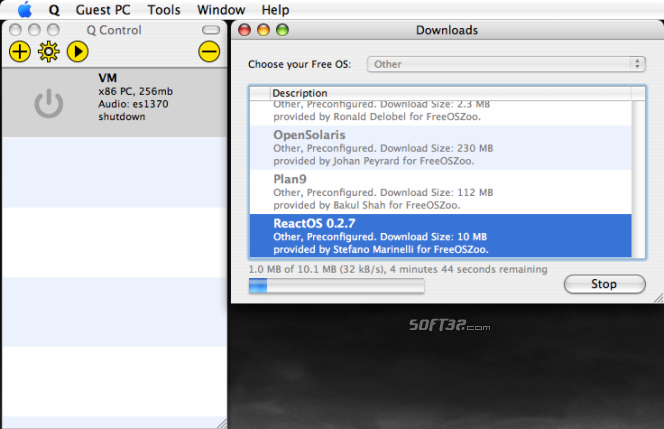
Task: Open the Window menu
Action: (x=221, y=10)
